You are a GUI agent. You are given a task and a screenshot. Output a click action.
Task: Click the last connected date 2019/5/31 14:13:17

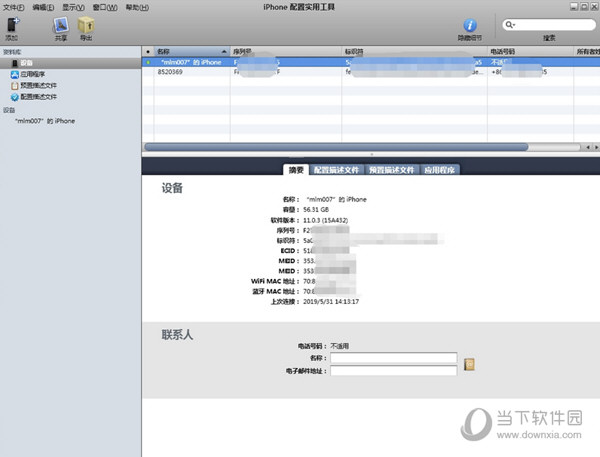coord(331,302)
